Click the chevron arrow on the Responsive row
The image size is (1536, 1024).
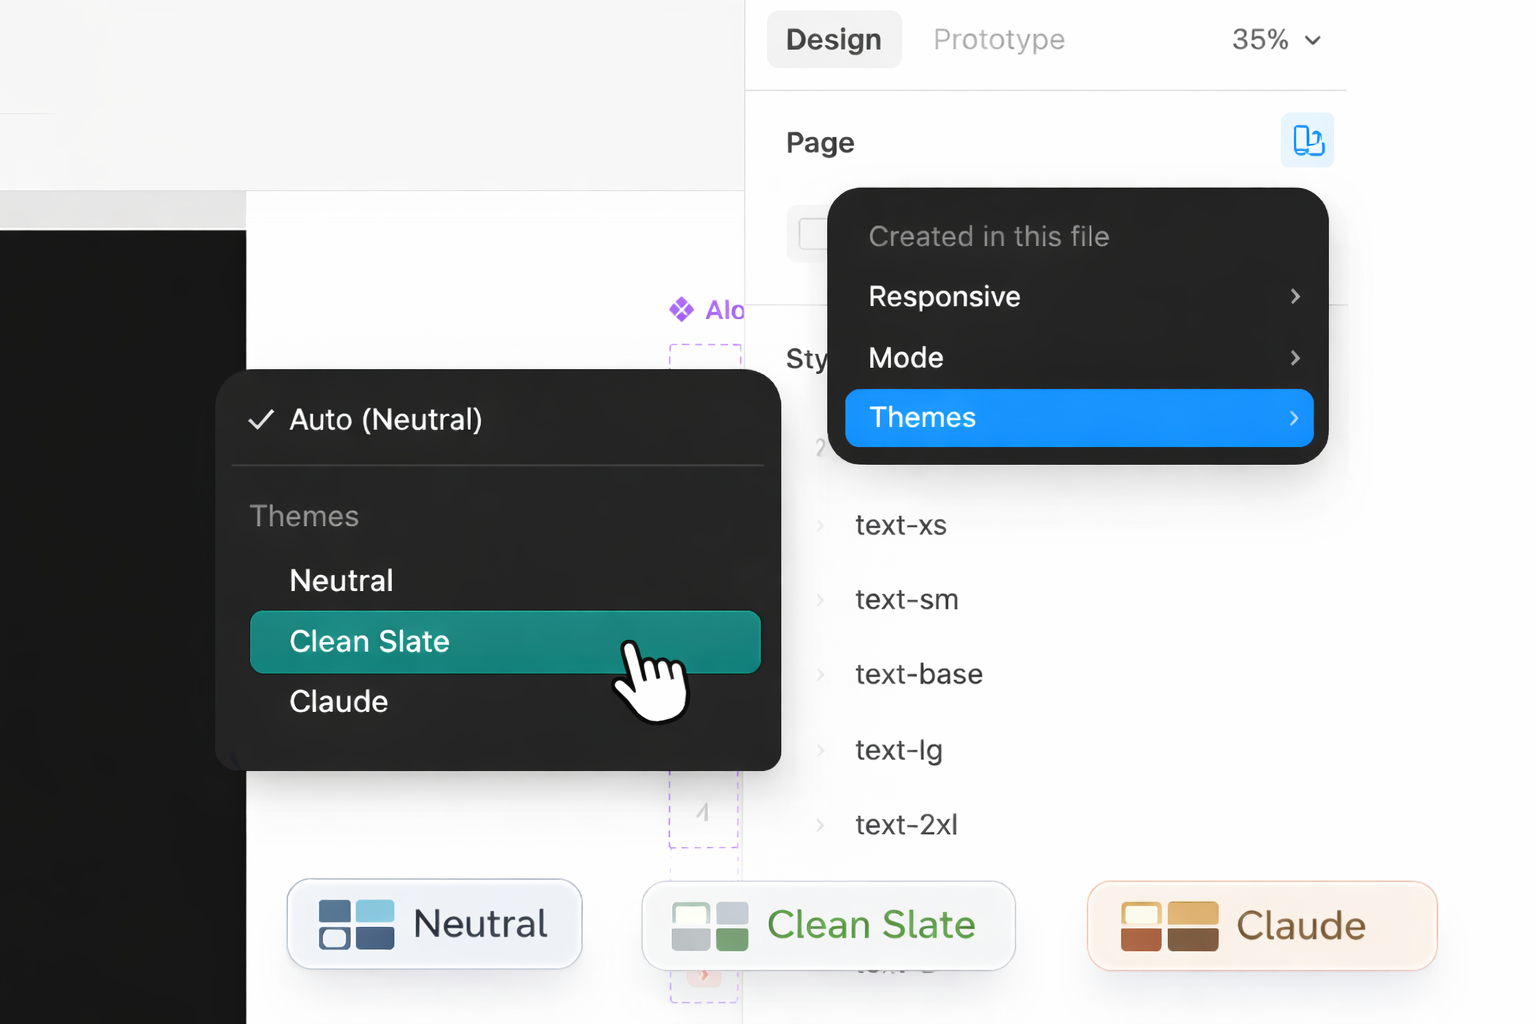(x=1295, y=296)
